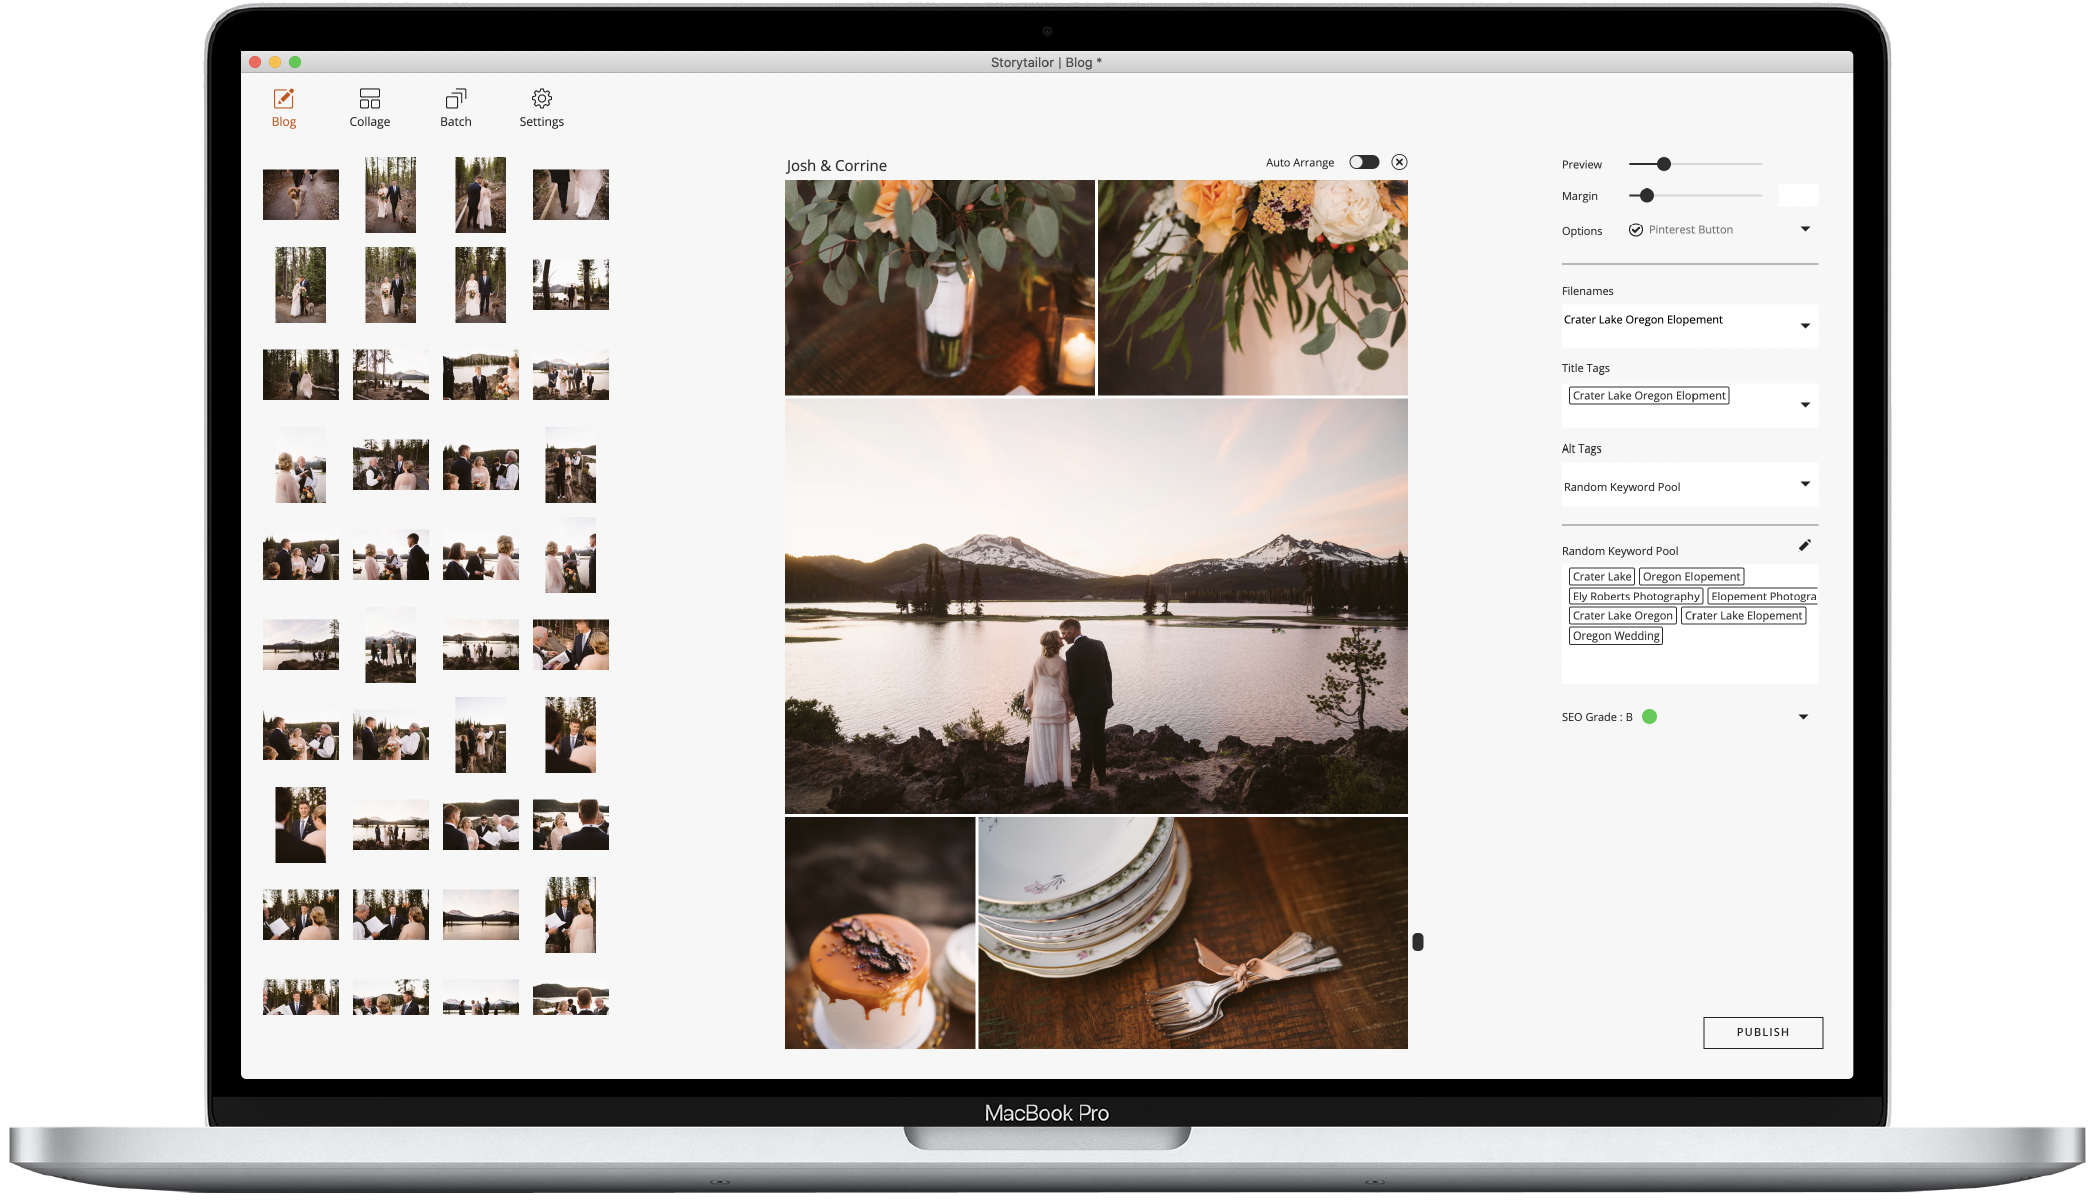Expand the Options dropdown arrow
Viewport: 2096px width, 1201px height.
(x=1805, y=229)
